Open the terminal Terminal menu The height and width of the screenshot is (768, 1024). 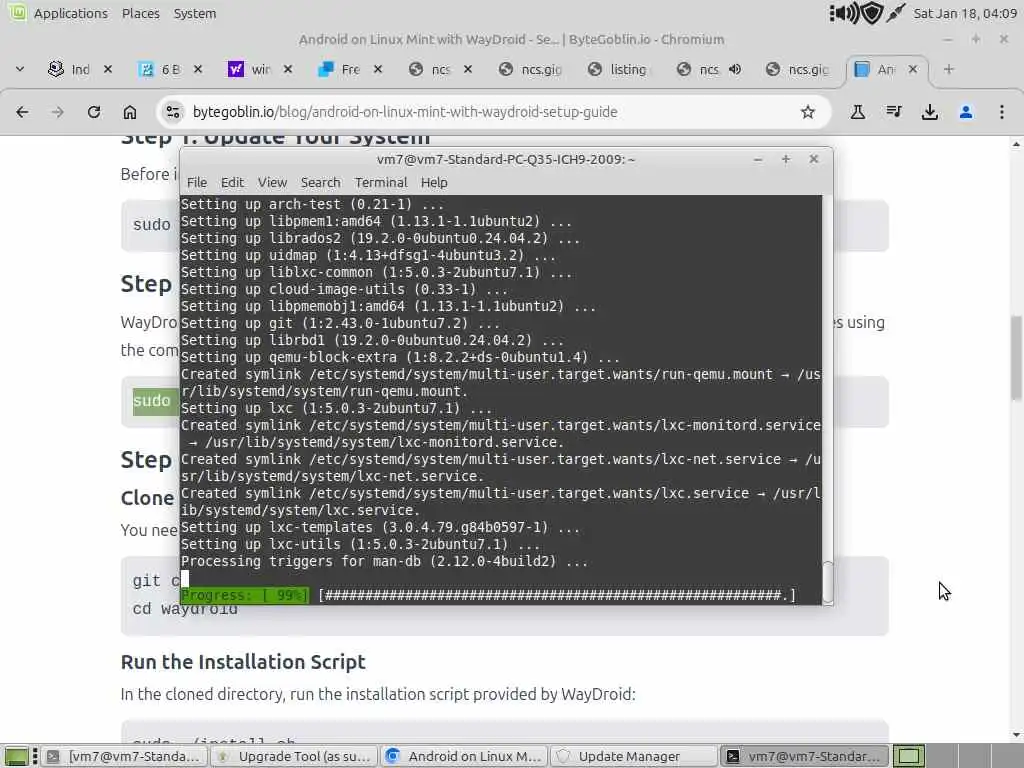[x=381, y=182]
